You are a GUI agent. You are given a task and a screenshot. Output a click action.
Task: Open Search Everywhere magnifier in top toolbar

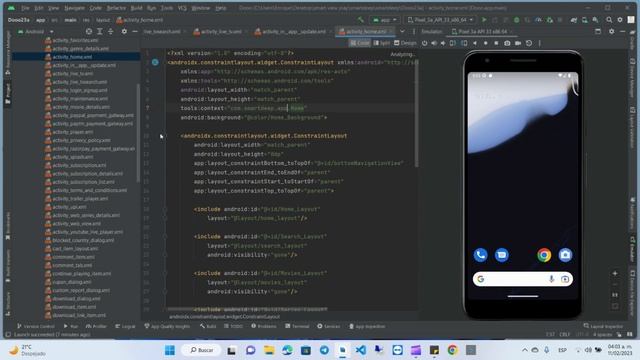(609, 20)
